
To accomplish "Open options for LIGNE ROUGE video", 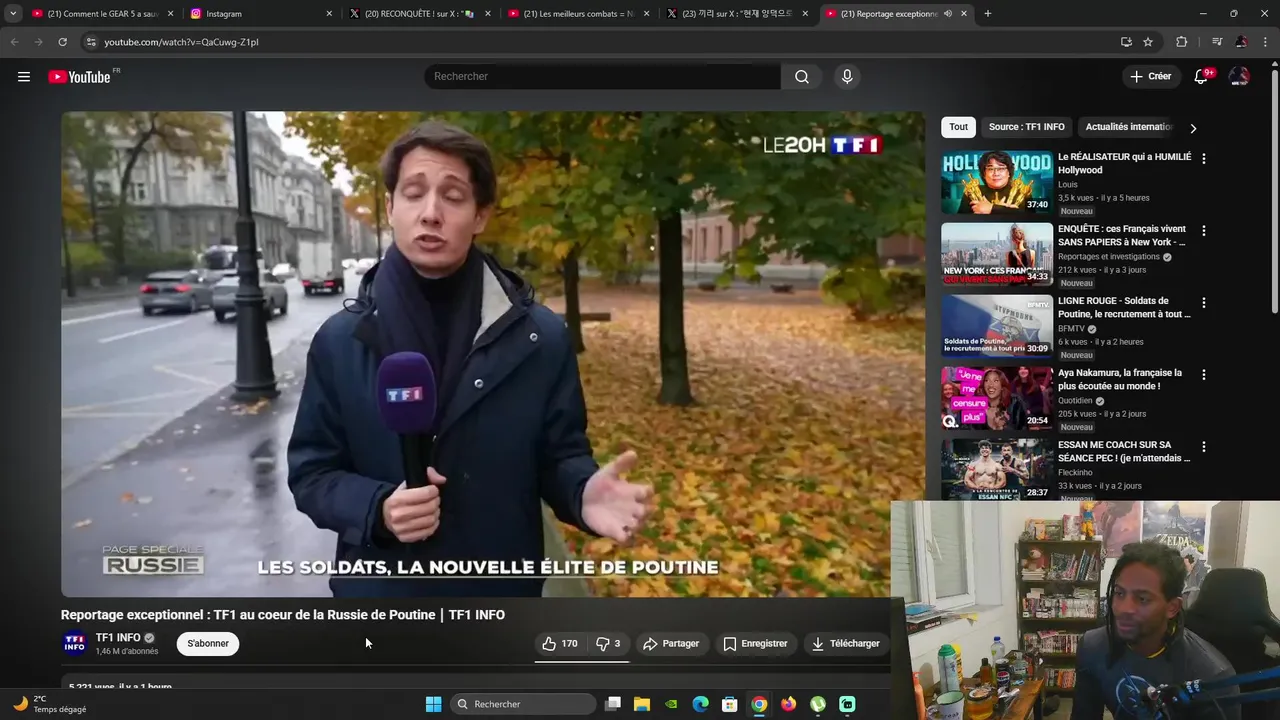I will 1204,302.
